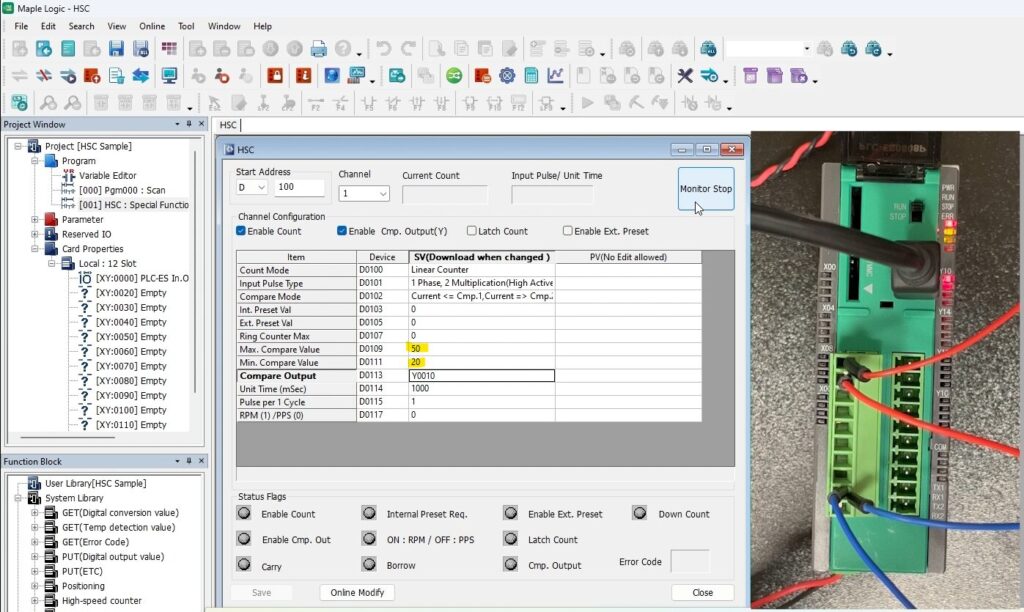This screenshot has height=612, width=1024.
Task: Click the red padlock toolbar icon
Action: coord(275,76)
